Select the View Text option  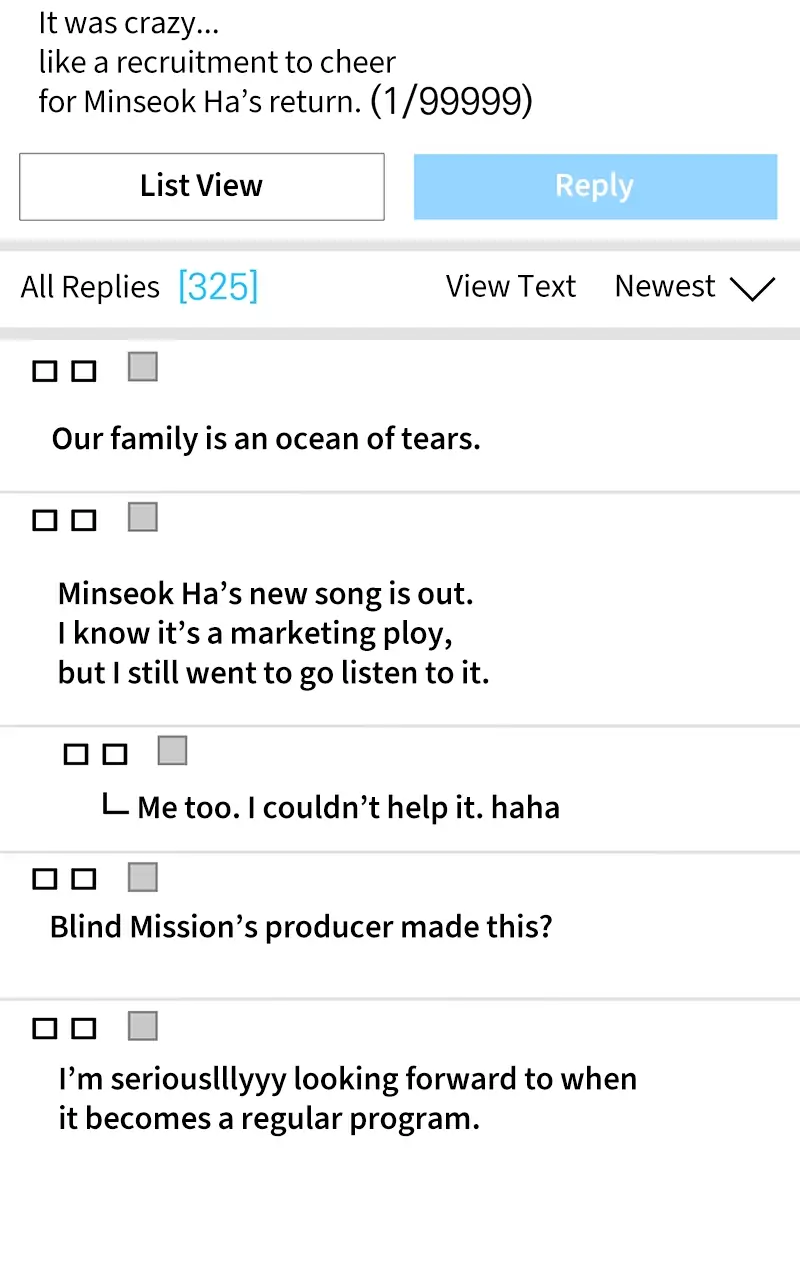click(x=510, y=287)
